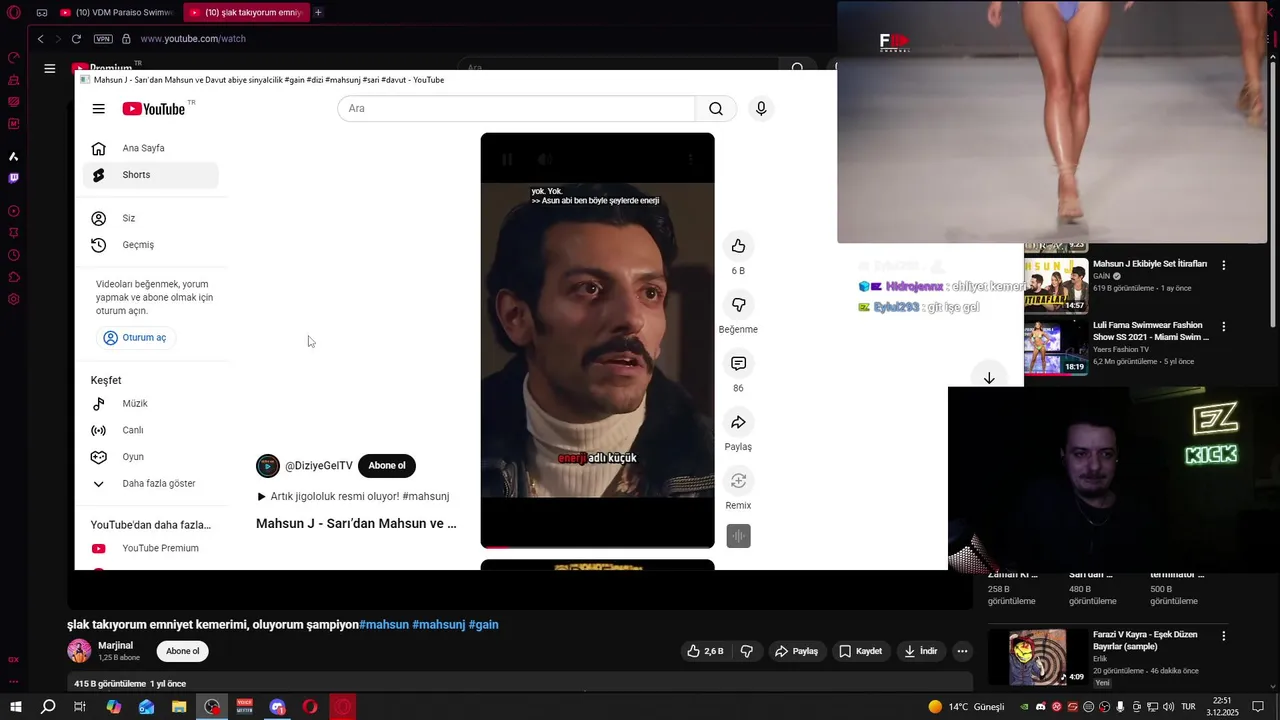Viewport: 1280px width, 720px height.
Task: Share the Short via Paylaş icon
Action: click(738, 422)
